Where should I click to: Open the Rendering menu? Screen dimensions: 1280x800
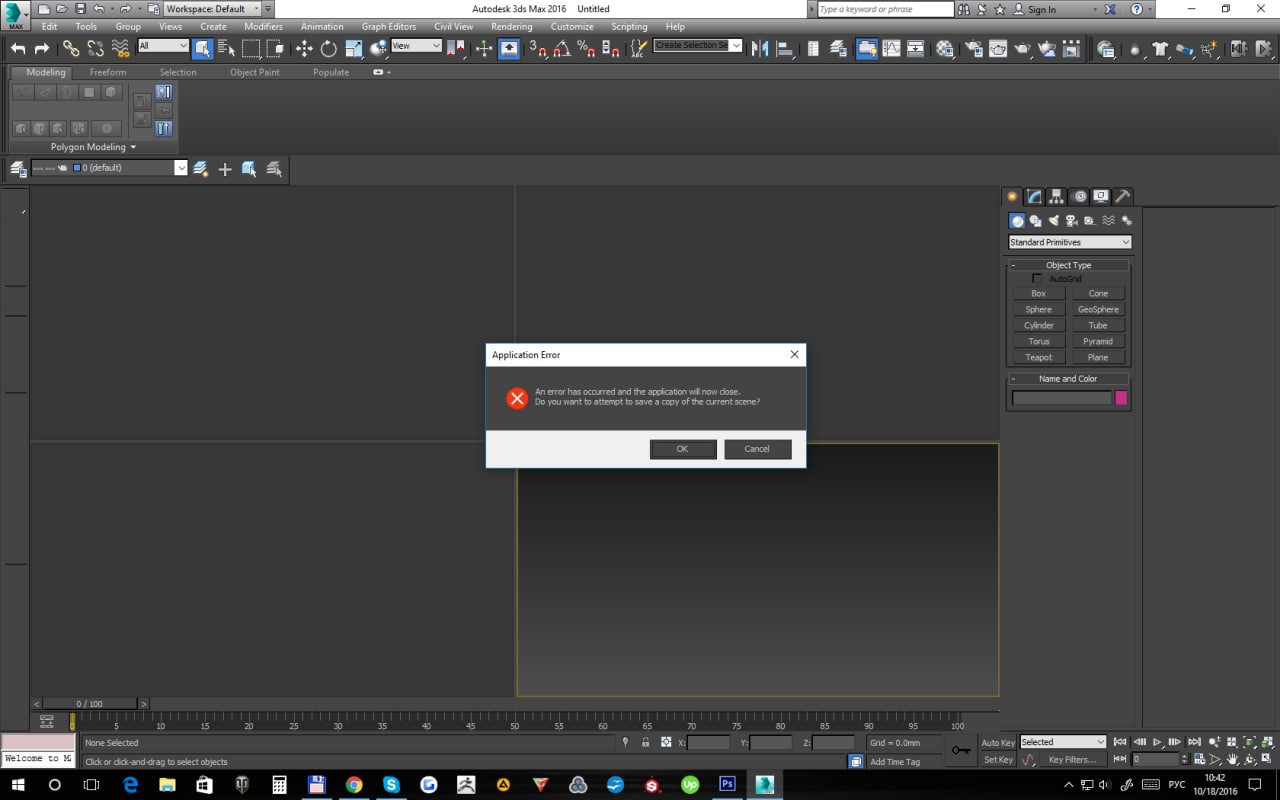click(511, 27)
